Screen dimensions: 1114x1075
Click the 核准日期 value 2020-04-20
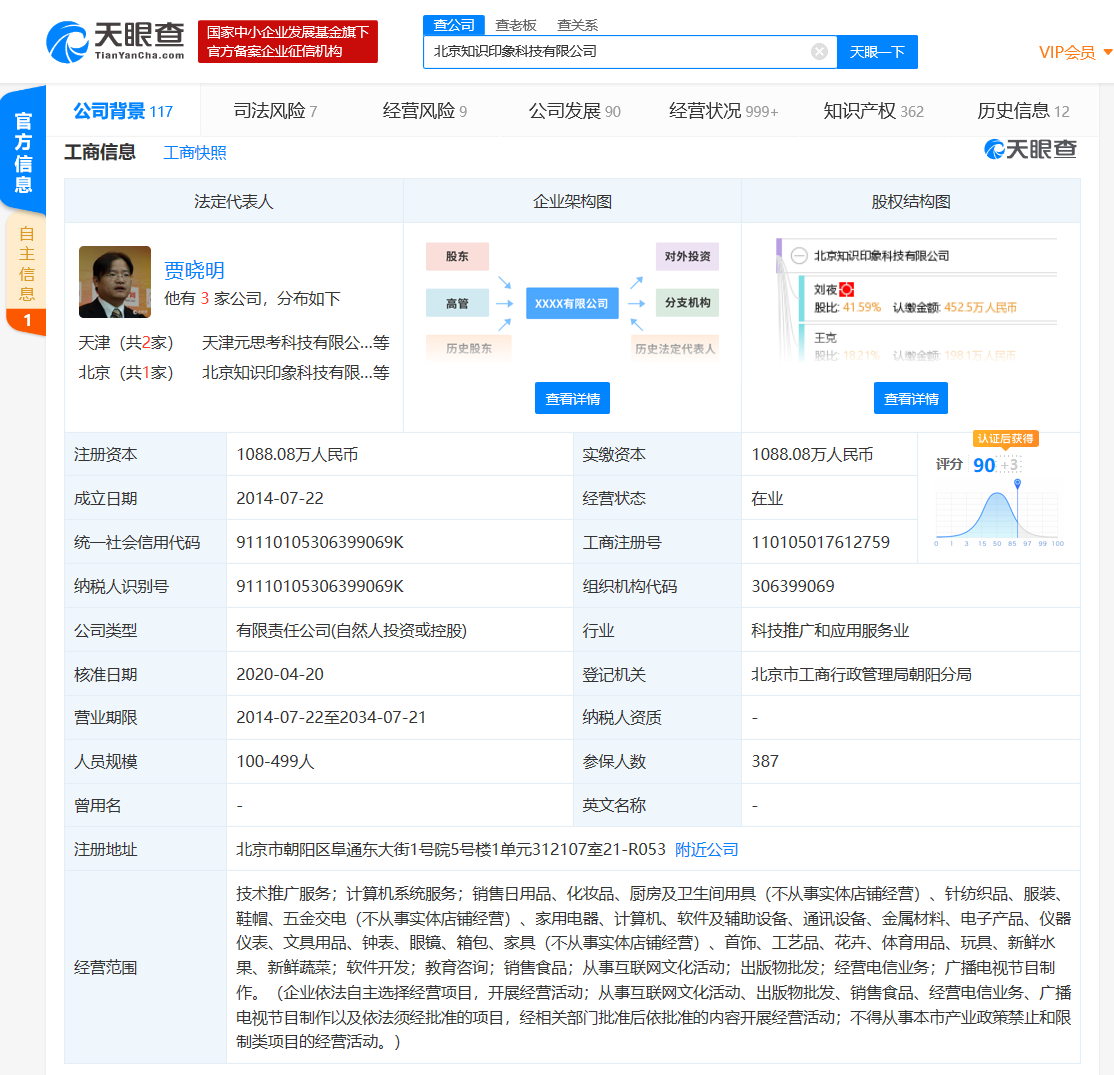pos(280,675)
